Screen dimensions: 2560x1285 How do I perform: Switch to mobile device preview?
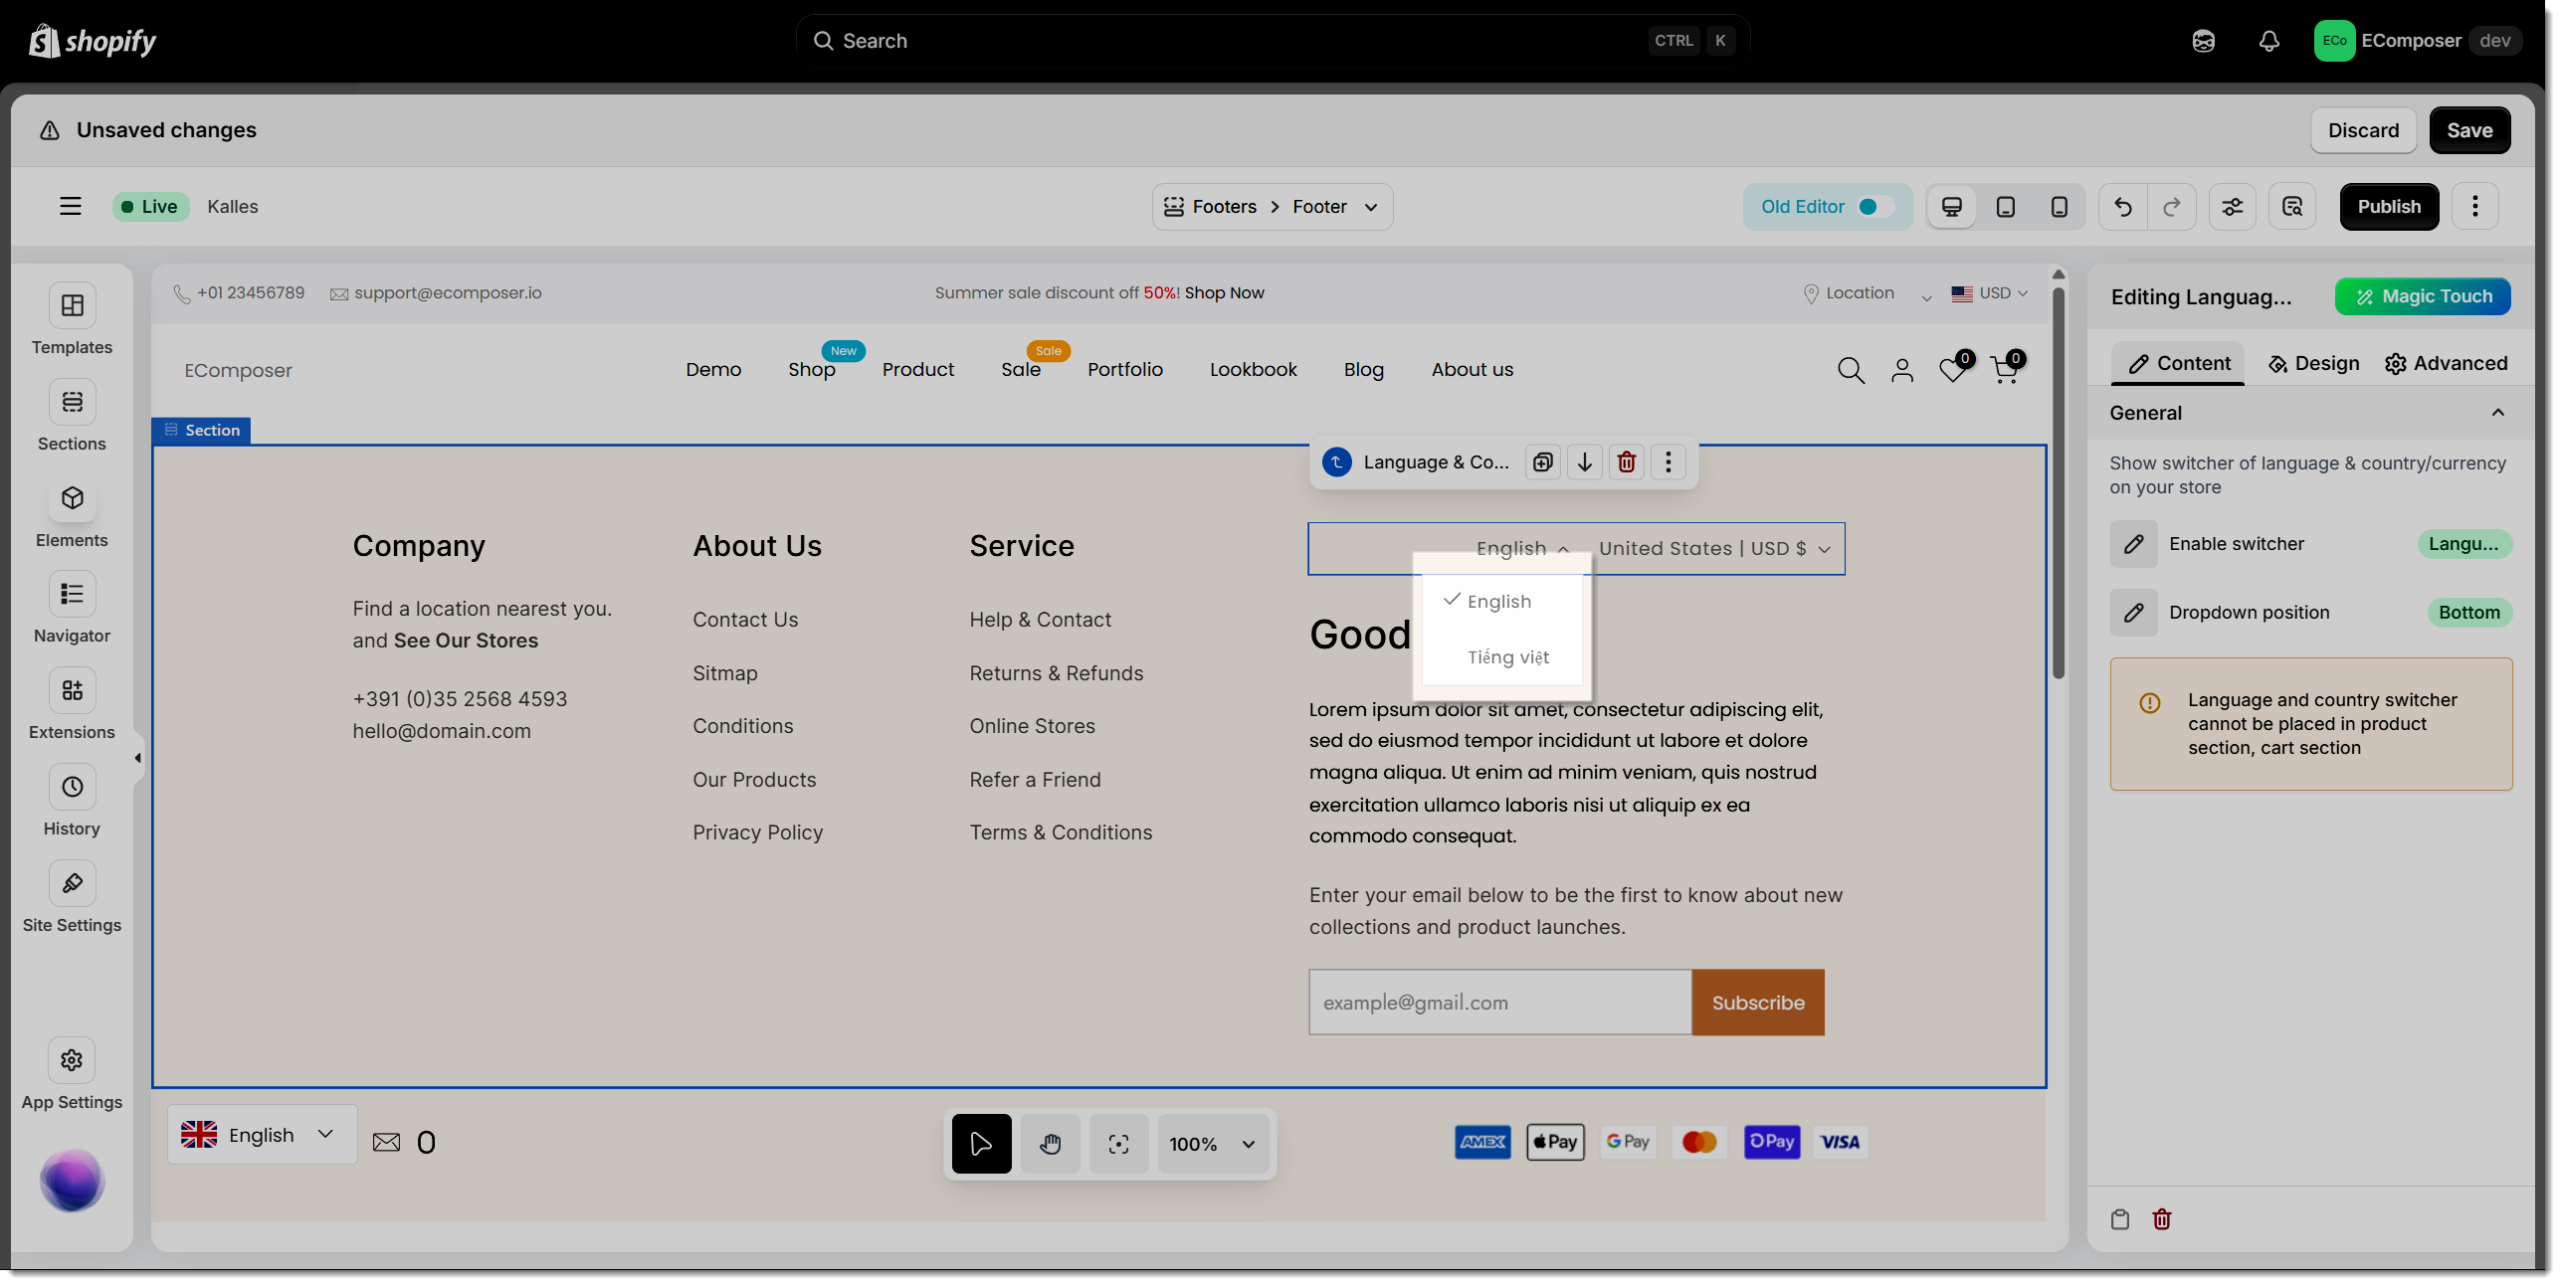click(2059, 207)
